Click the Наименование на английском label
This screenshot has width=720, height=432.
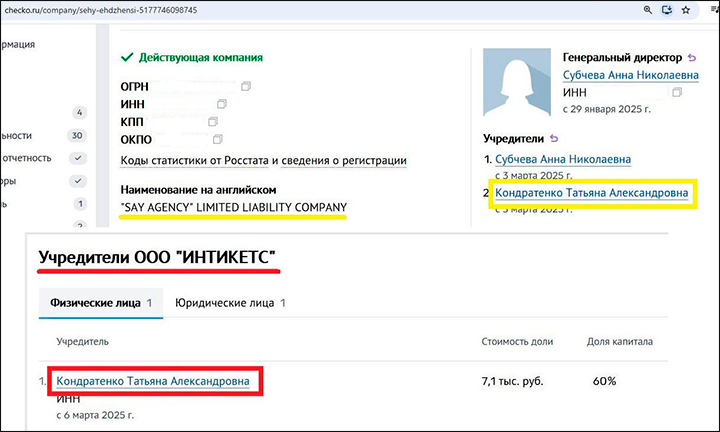pyautogui.click(x=198, y=190)
